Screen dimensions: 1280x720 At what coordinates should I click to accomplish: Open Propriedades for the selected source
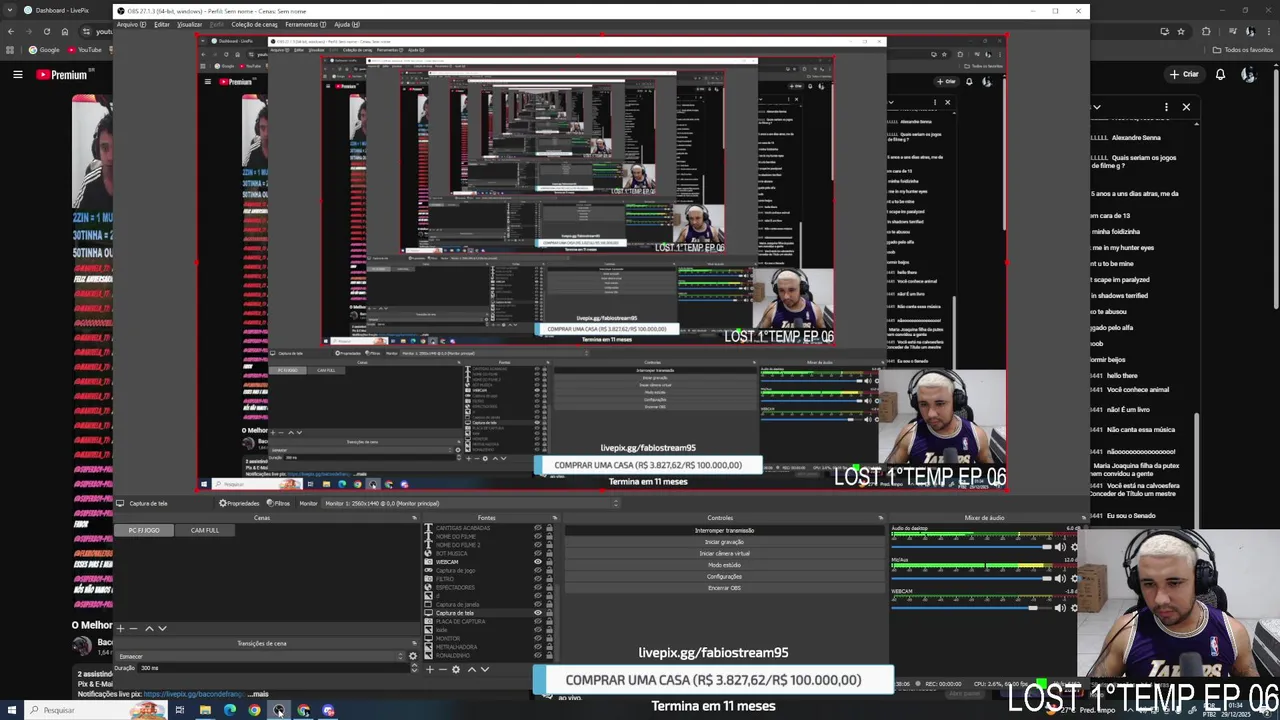point(240,503)
